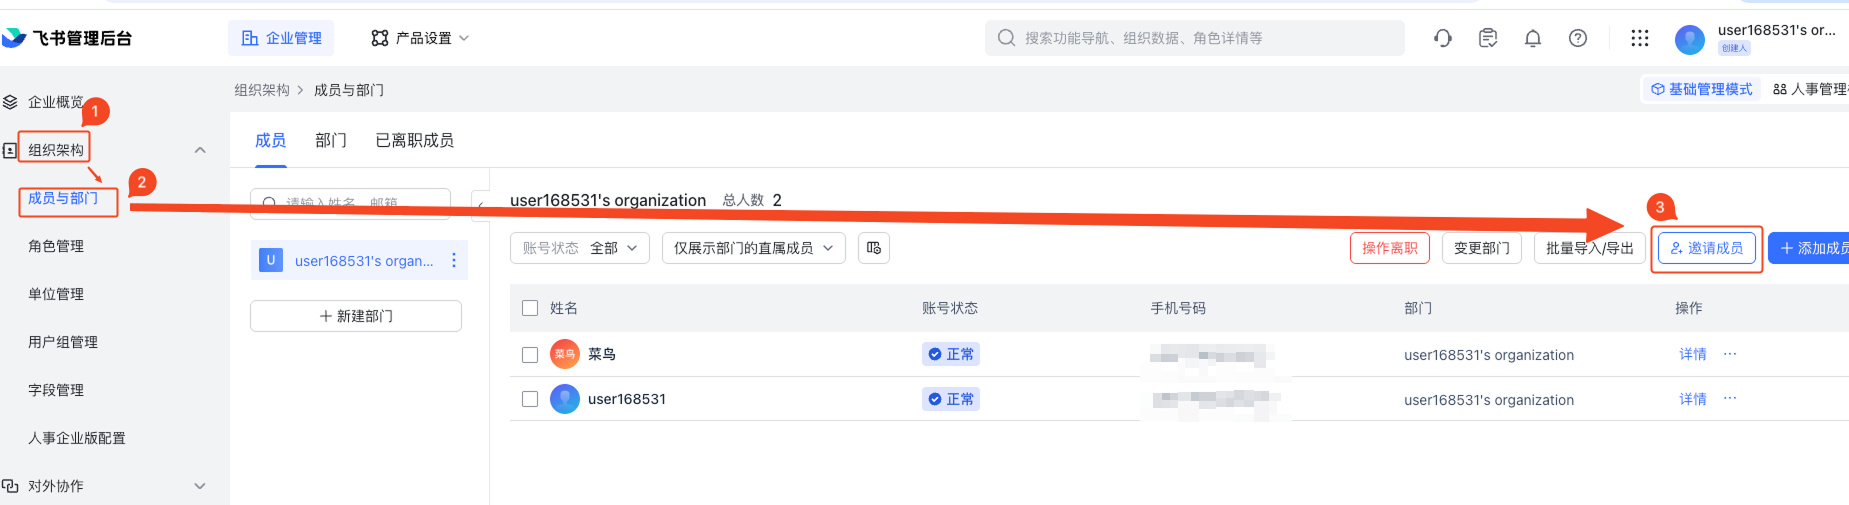This screenshot has height=505, width=1849.
Task: Tick the checkbox for member 菜鸟
Action: [530, 355]
